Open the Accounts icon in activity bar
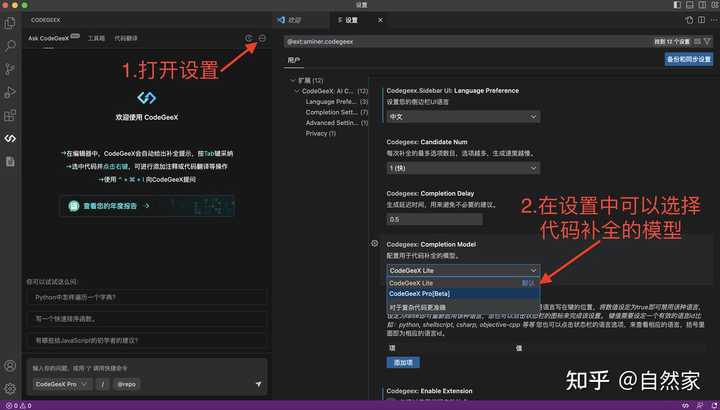Viewport: 720px width, 410px height. click(10, 366)
